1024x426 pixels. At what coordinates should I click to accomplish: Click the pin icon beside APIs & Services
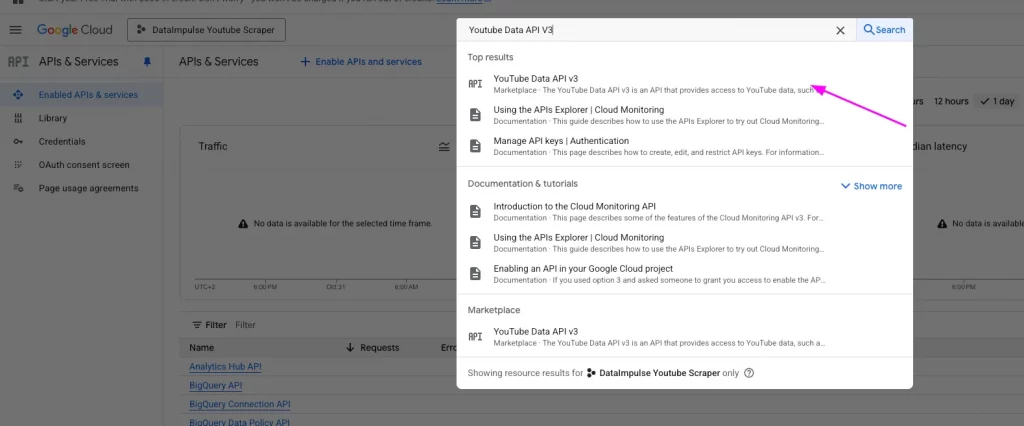coord(147,62)
